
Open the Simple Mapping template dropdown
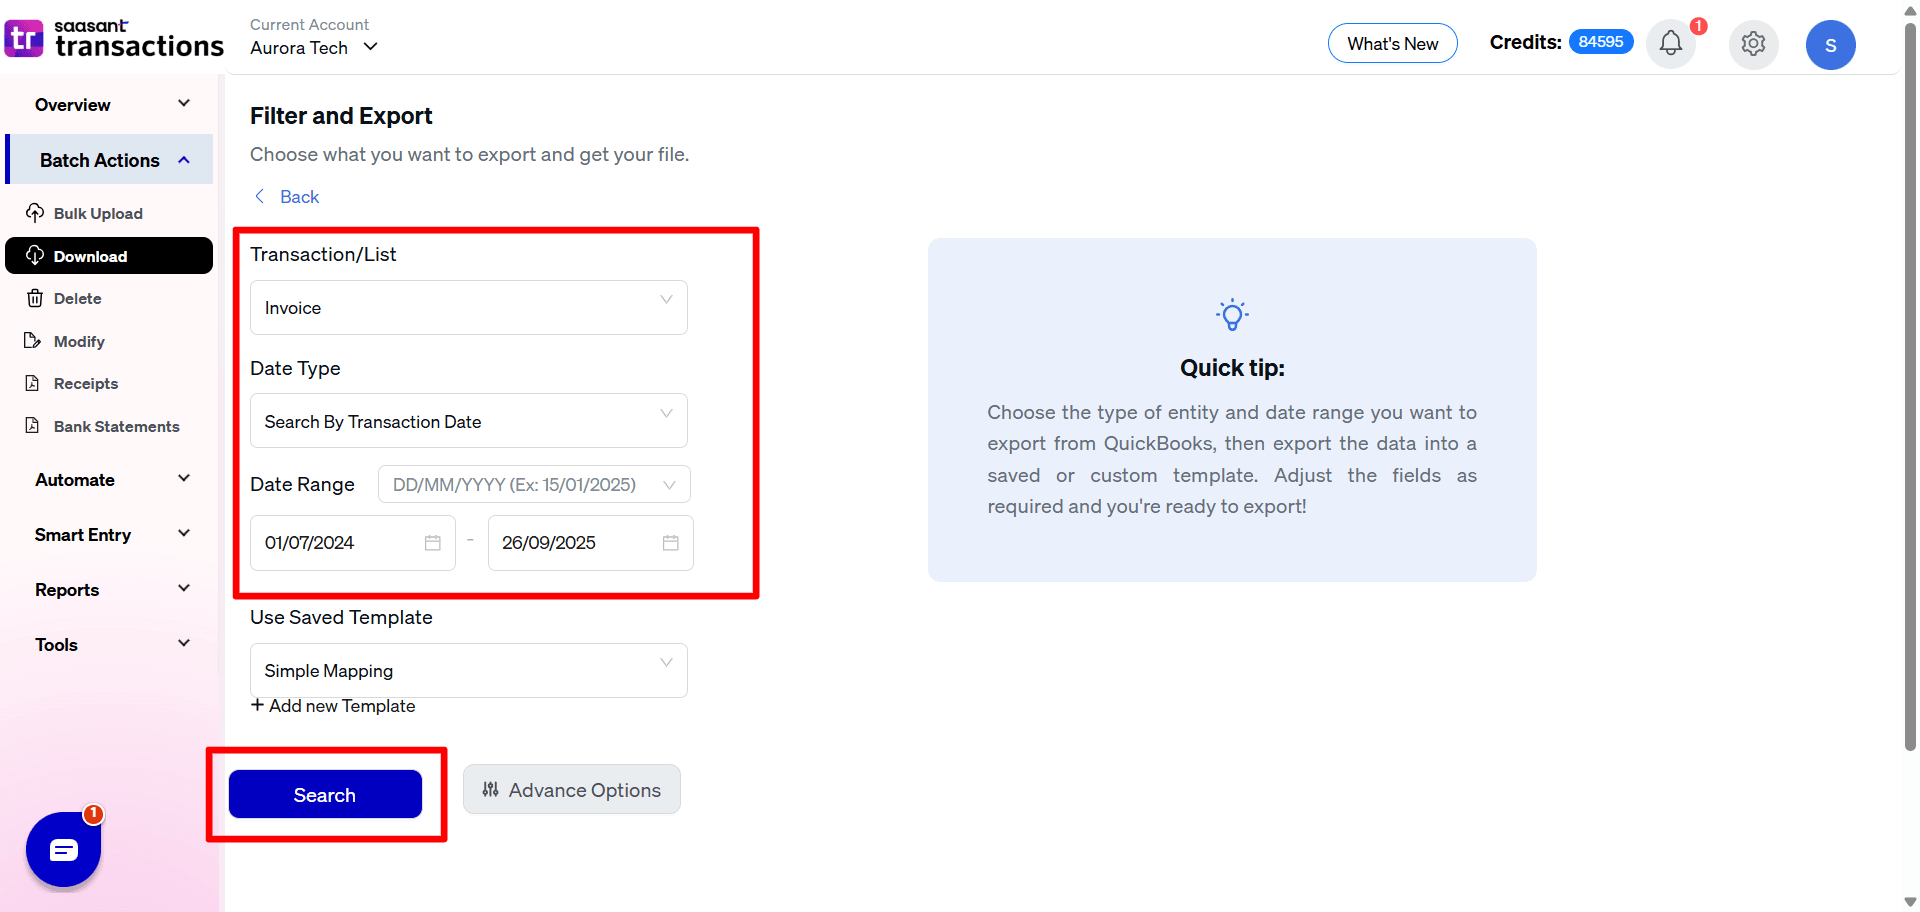pyautogui.click(x=469, y=670)
